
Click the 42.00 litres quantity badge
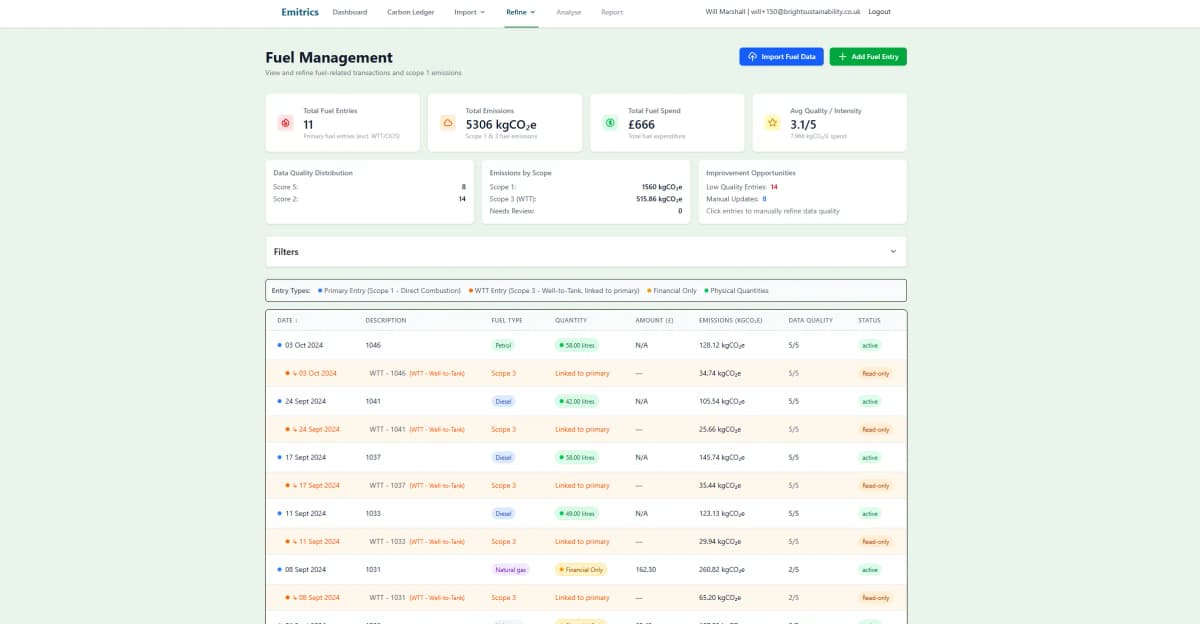pyautogui.click(x=577, y=401)
